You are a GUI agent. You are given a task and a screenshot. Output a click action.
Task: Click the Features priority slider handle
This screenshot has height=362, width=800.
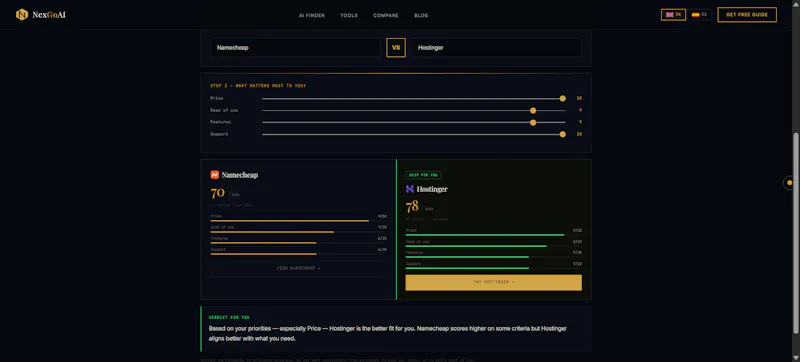[533, 122]
